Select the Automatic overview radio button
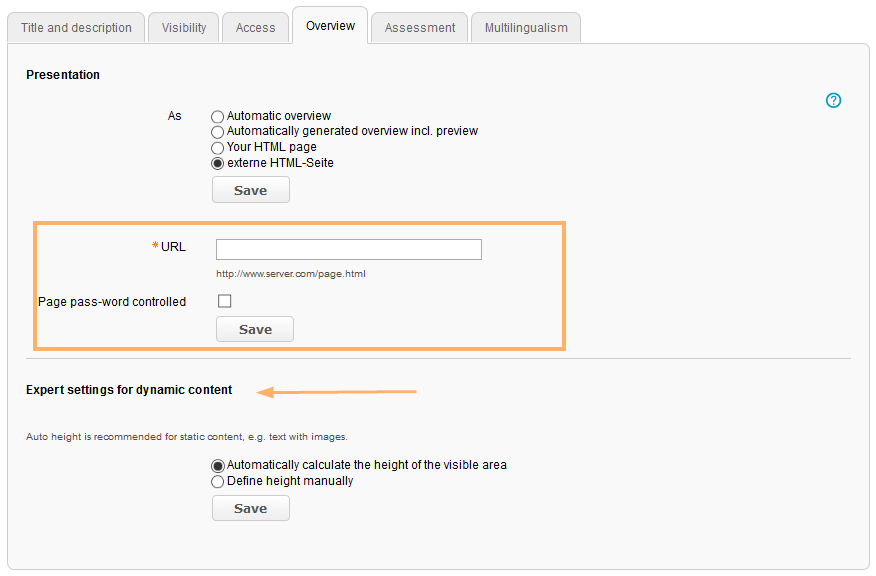The width and height of the screenshot is (876, 576). click(x=217, y=116)
